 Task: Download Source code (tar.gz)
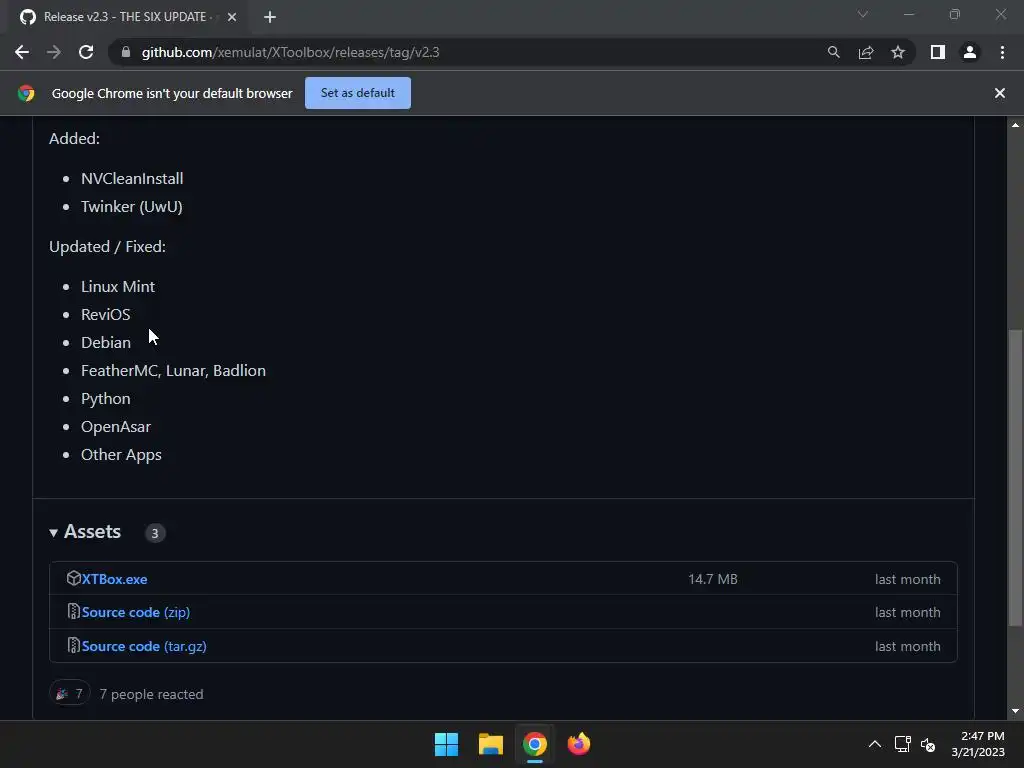point(144,647)
